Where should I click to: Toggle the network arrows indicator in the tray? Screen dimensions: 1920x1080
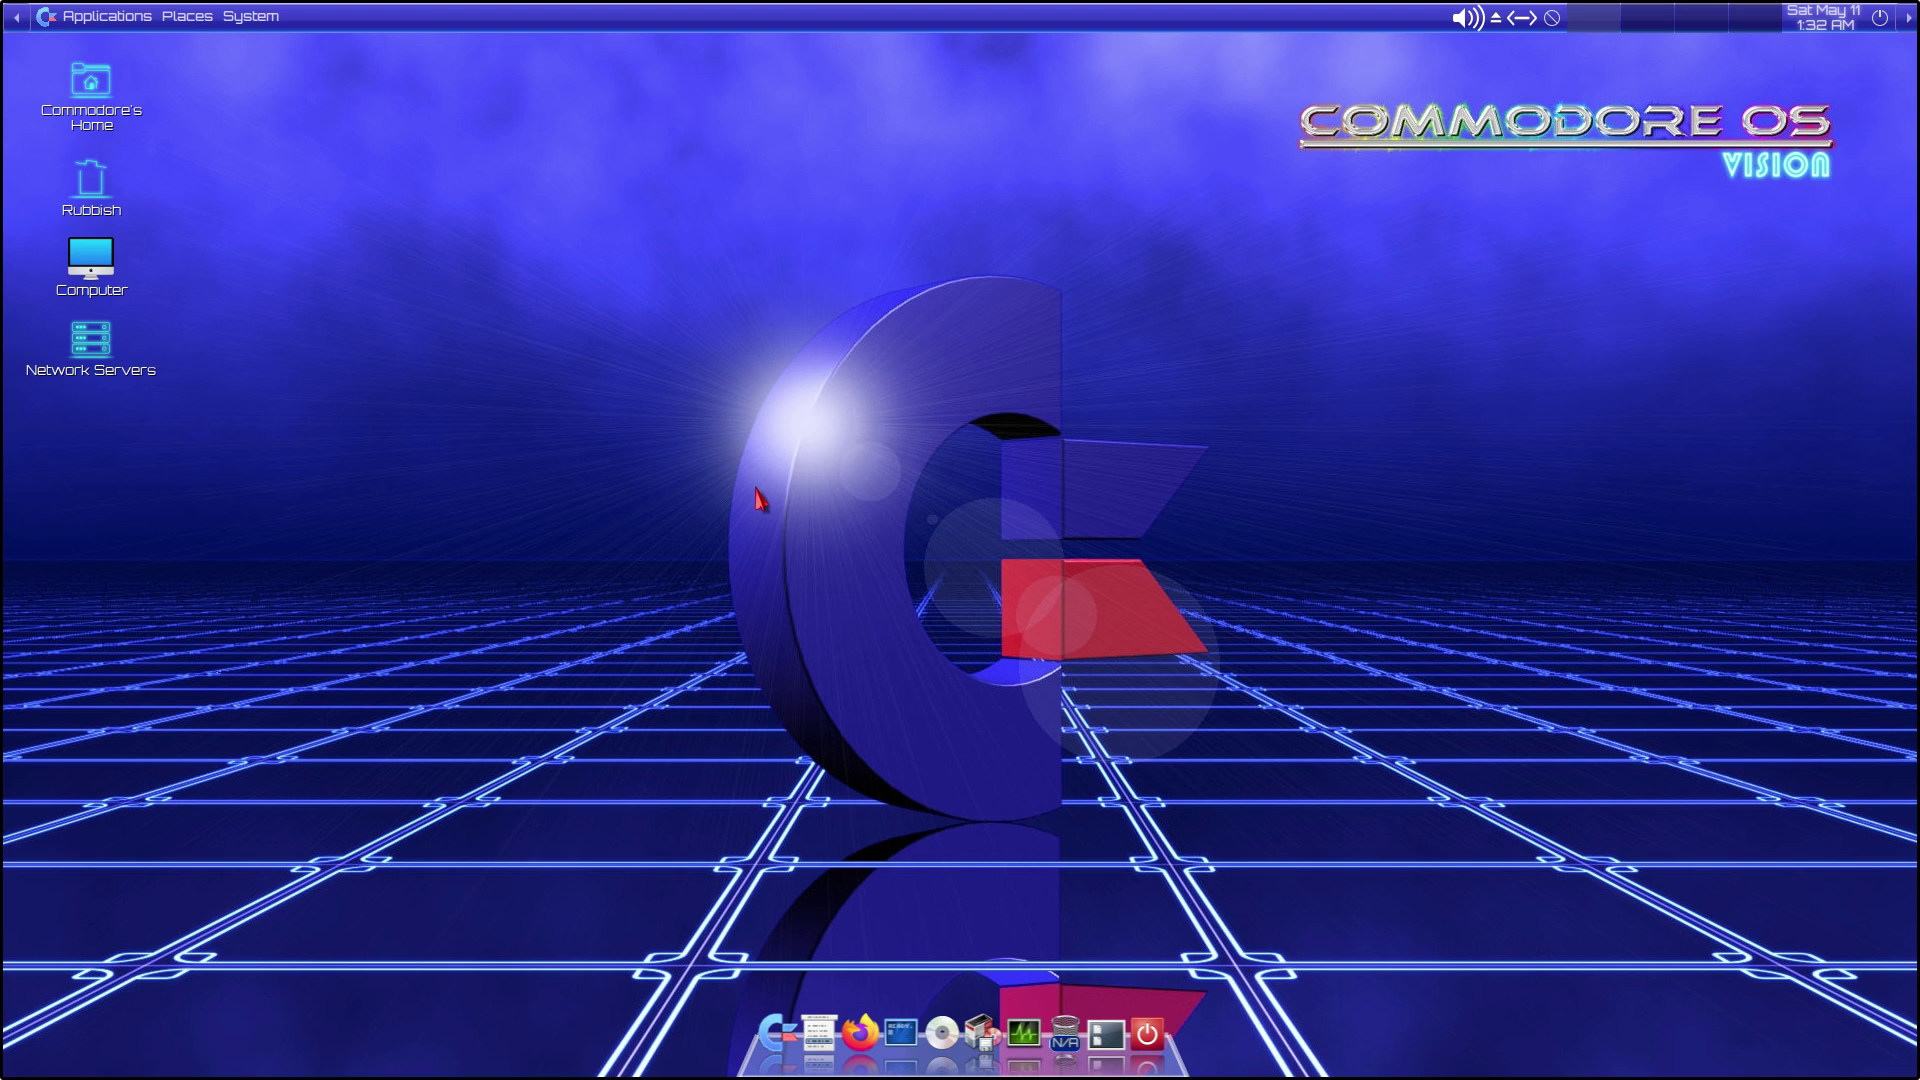pos(1521,16)
